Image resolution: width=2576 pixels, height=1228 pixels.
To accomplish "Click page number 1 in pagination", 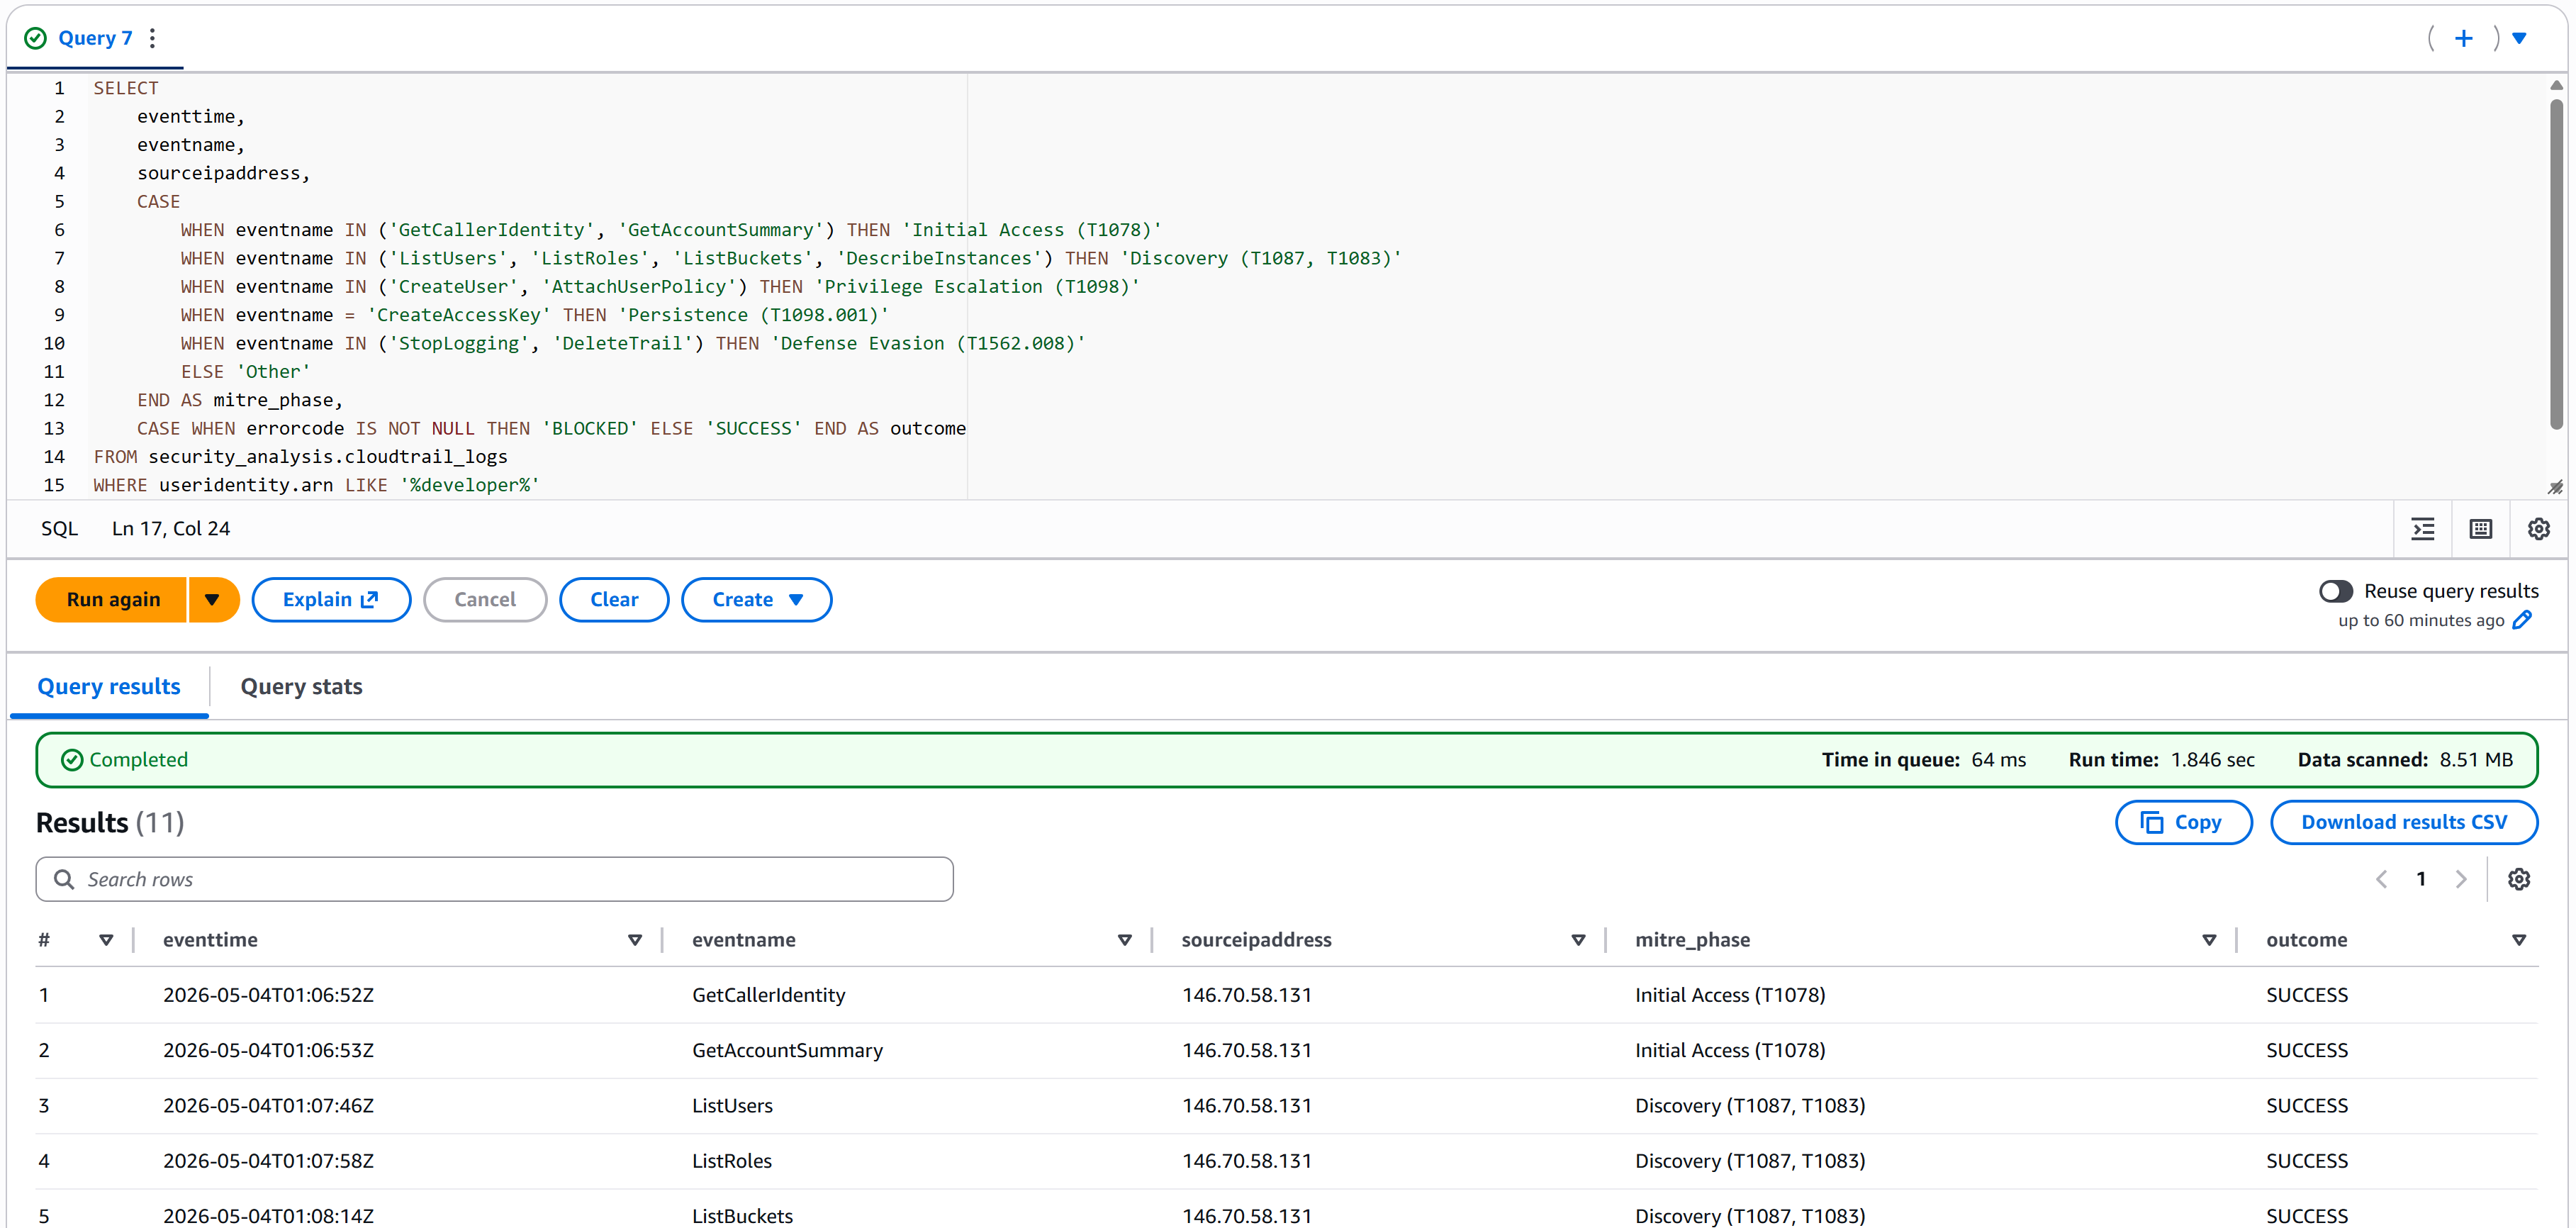I will pos(2420,879).
